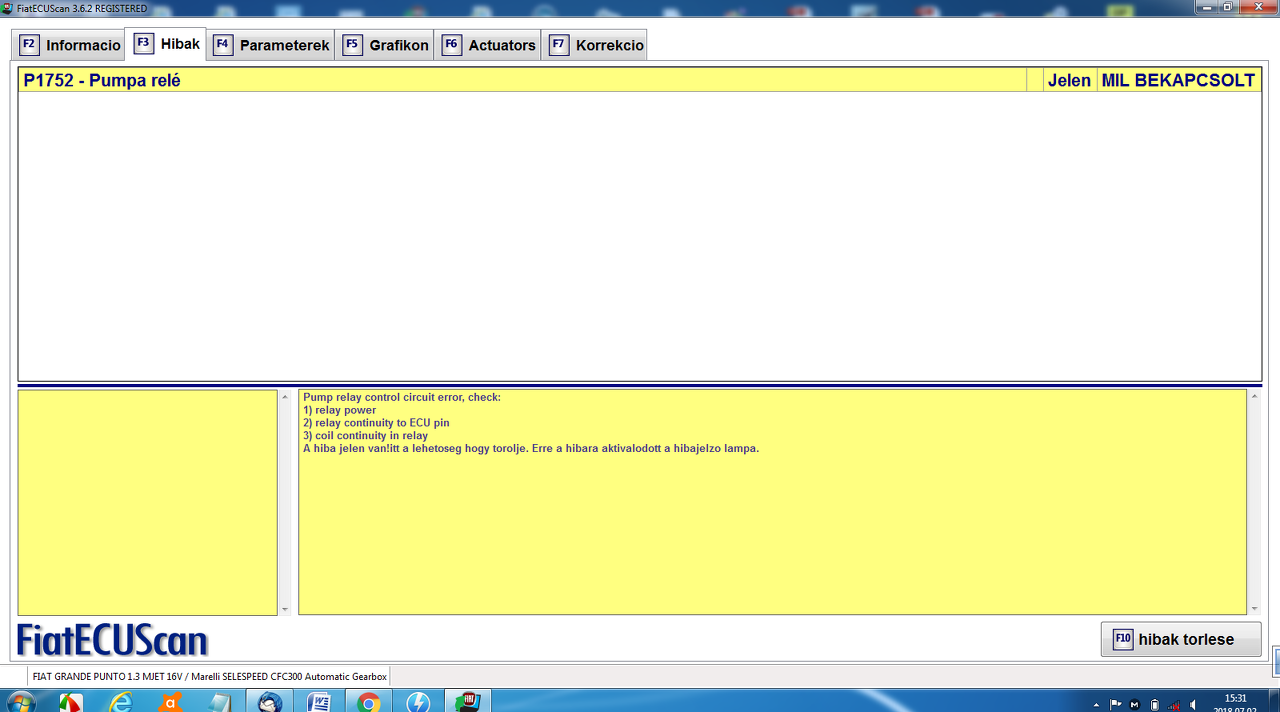Open the volume speaker tray icon
The width and height of the screenshot is (1280, 712).
pyautogui.click(x=1194, y=704)
